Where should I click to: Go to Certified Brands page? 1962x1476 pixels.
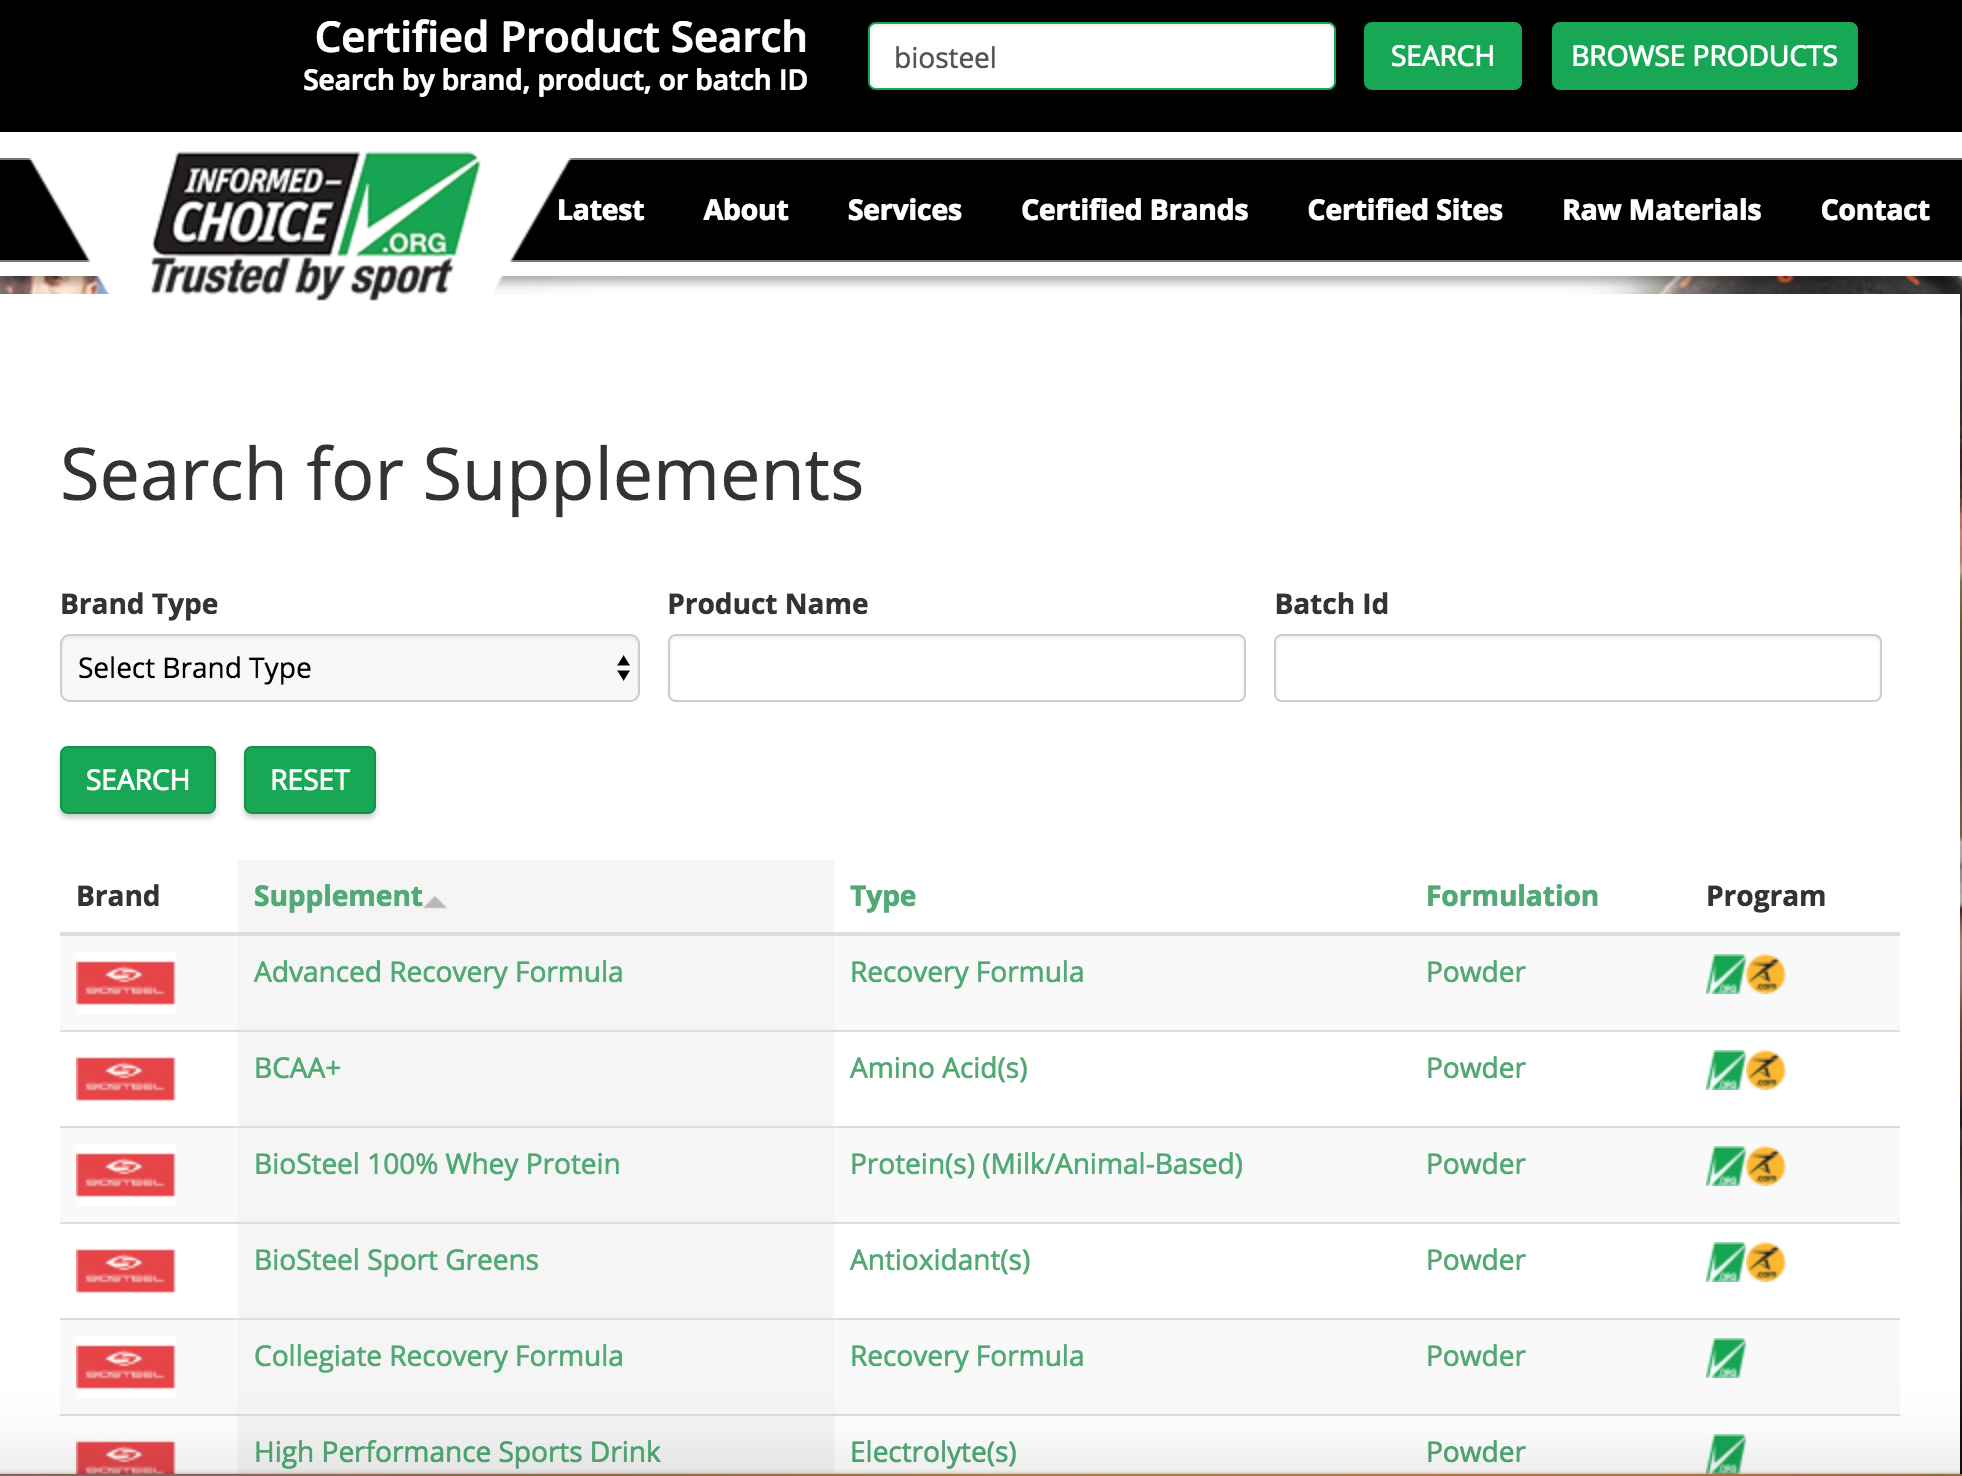point(1135,210)
